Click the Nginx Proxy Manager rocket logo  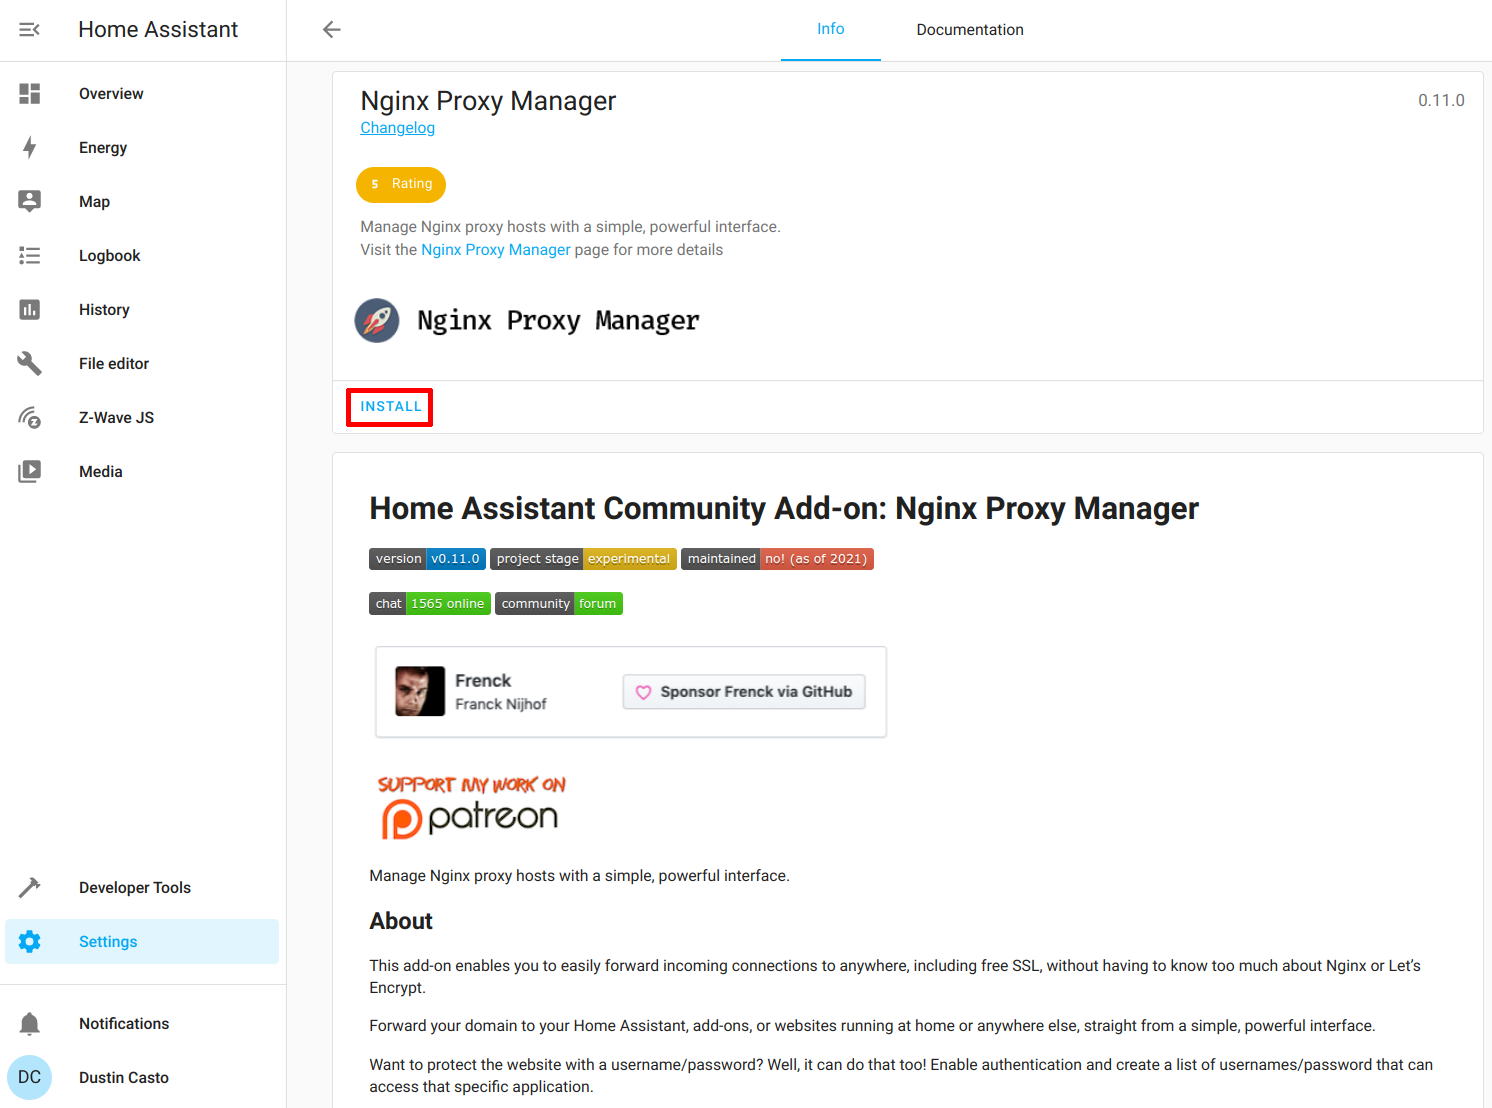point(377,321)
